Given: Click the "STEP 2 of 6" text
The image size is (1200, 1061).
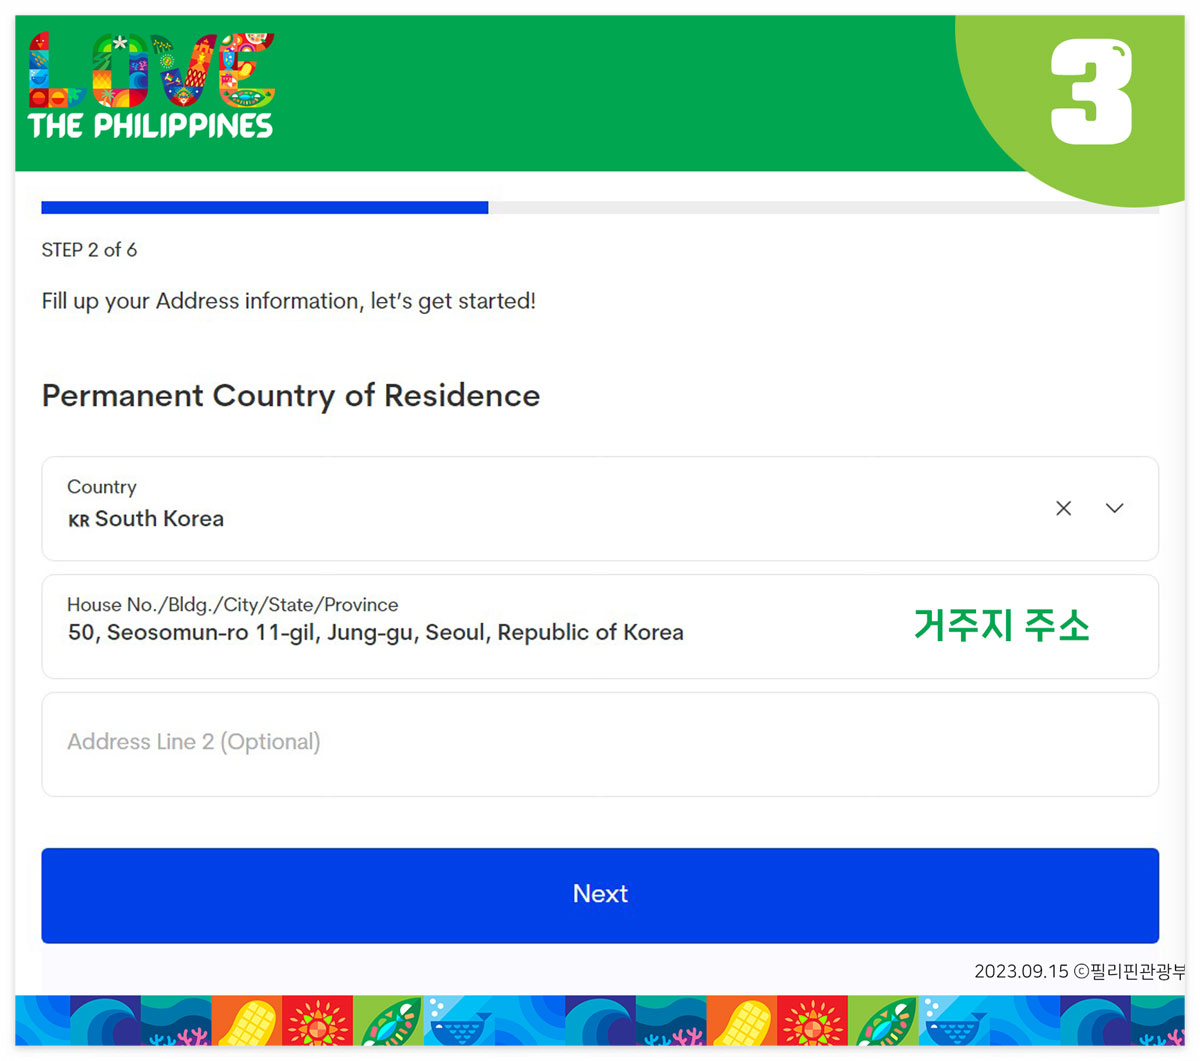Looking at the screenshot, I should 89,250.
